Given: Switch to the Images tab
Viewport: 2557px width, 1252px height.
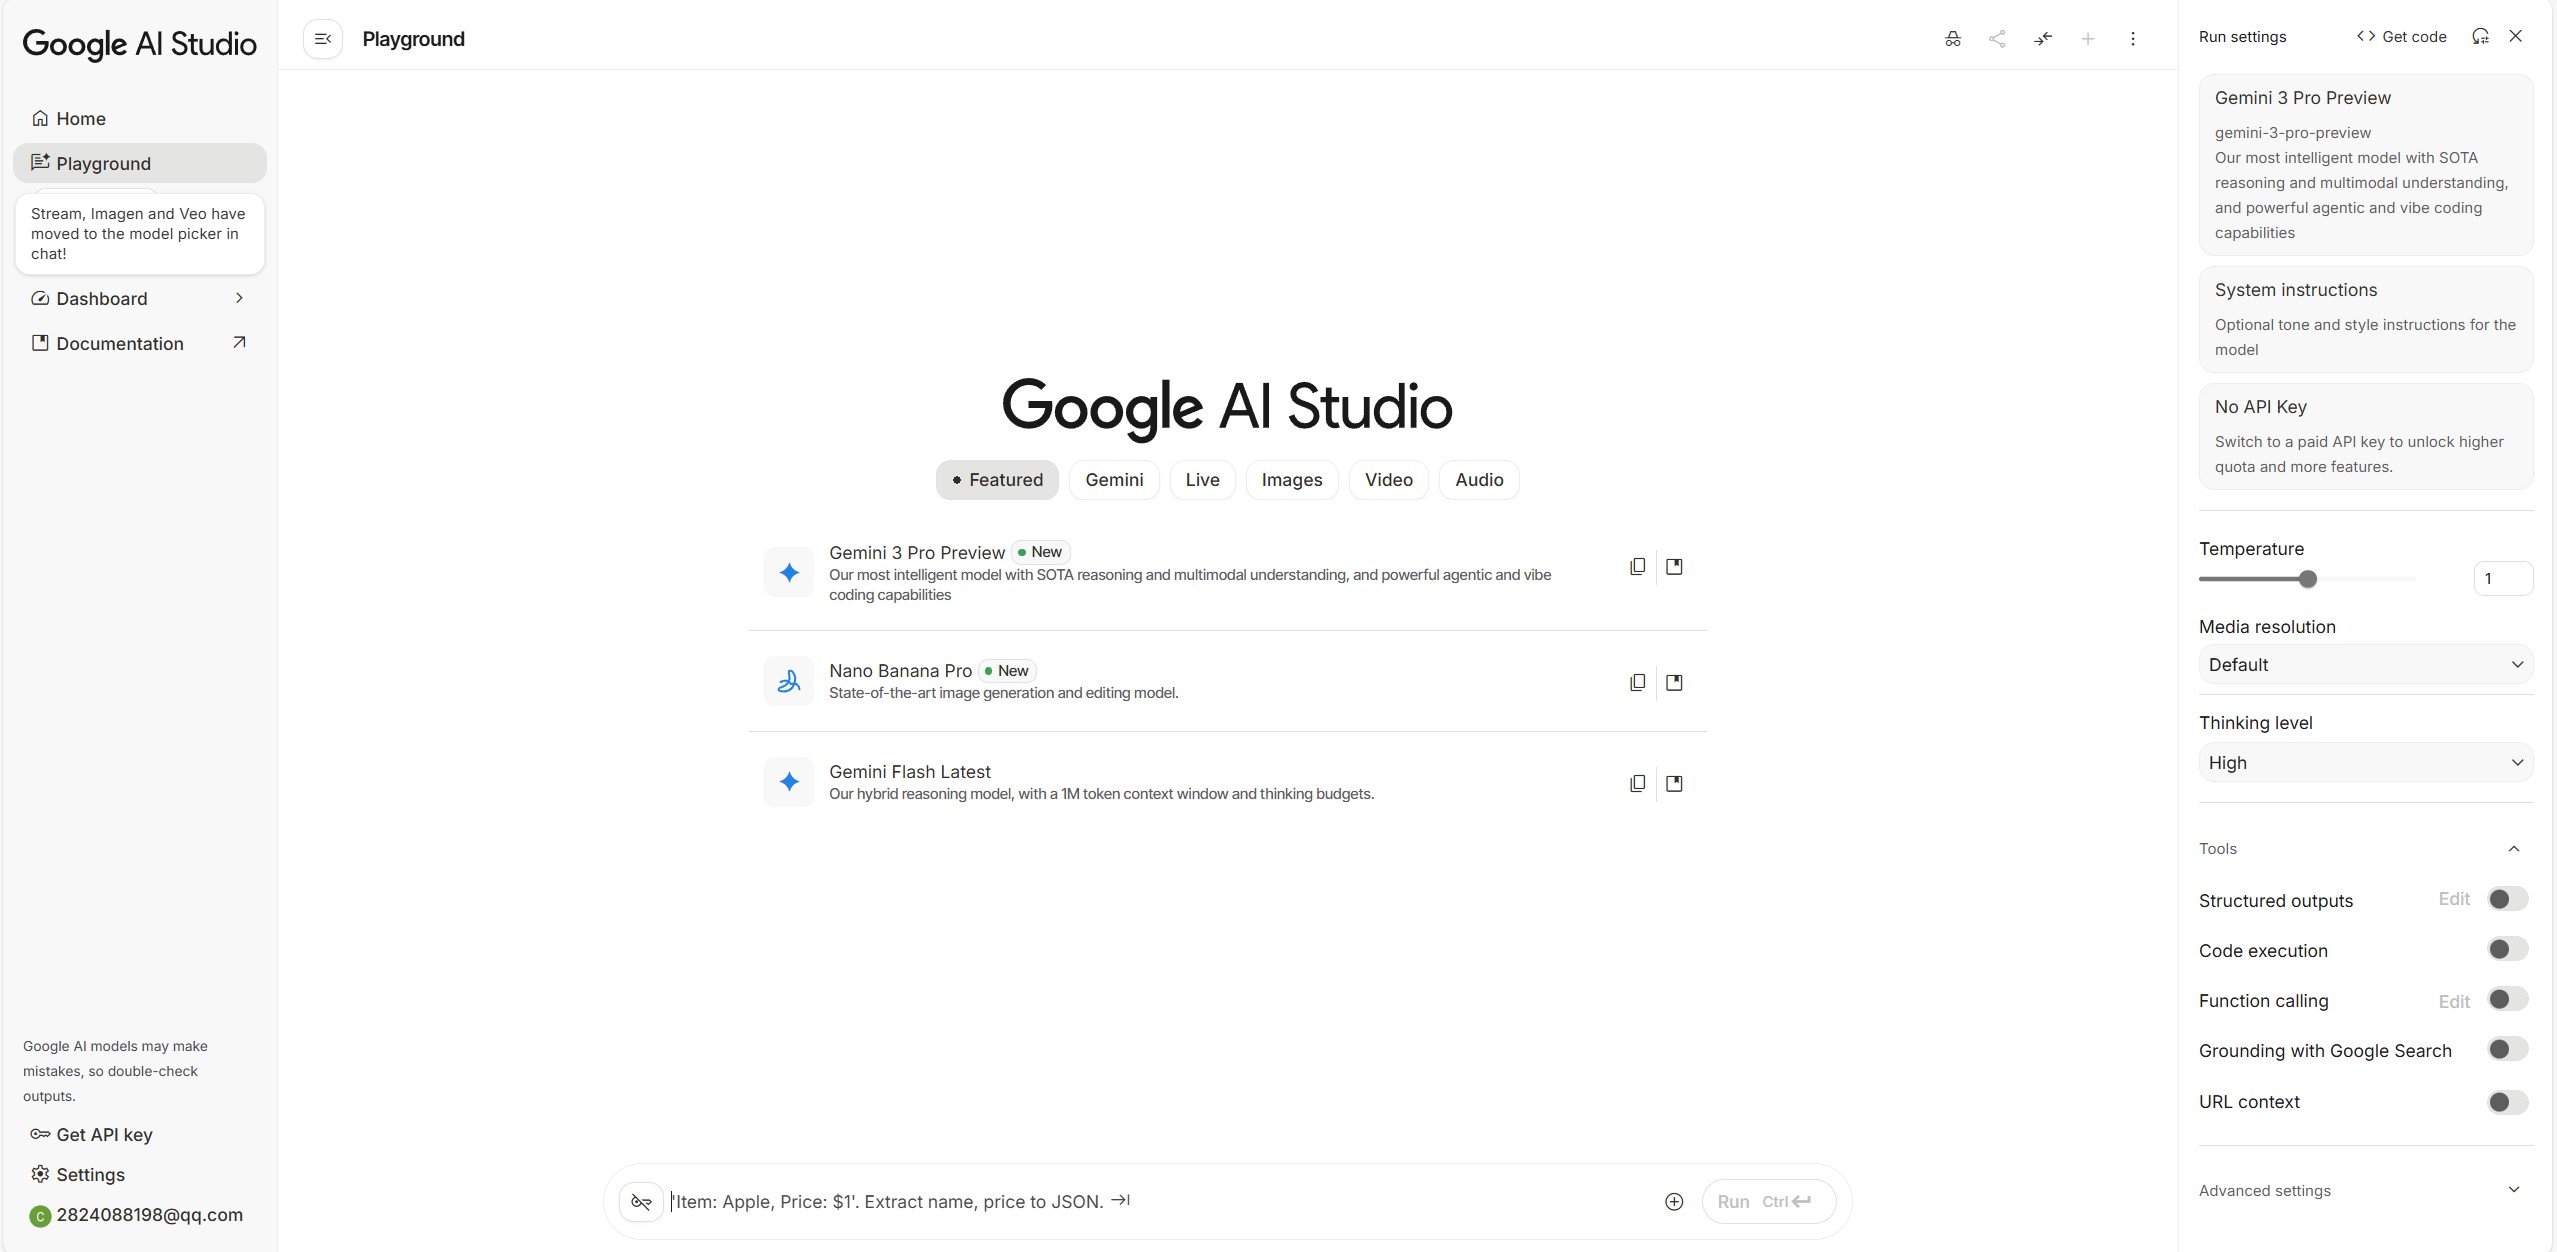Looking at the screenshot, I should coord(1291,480).
